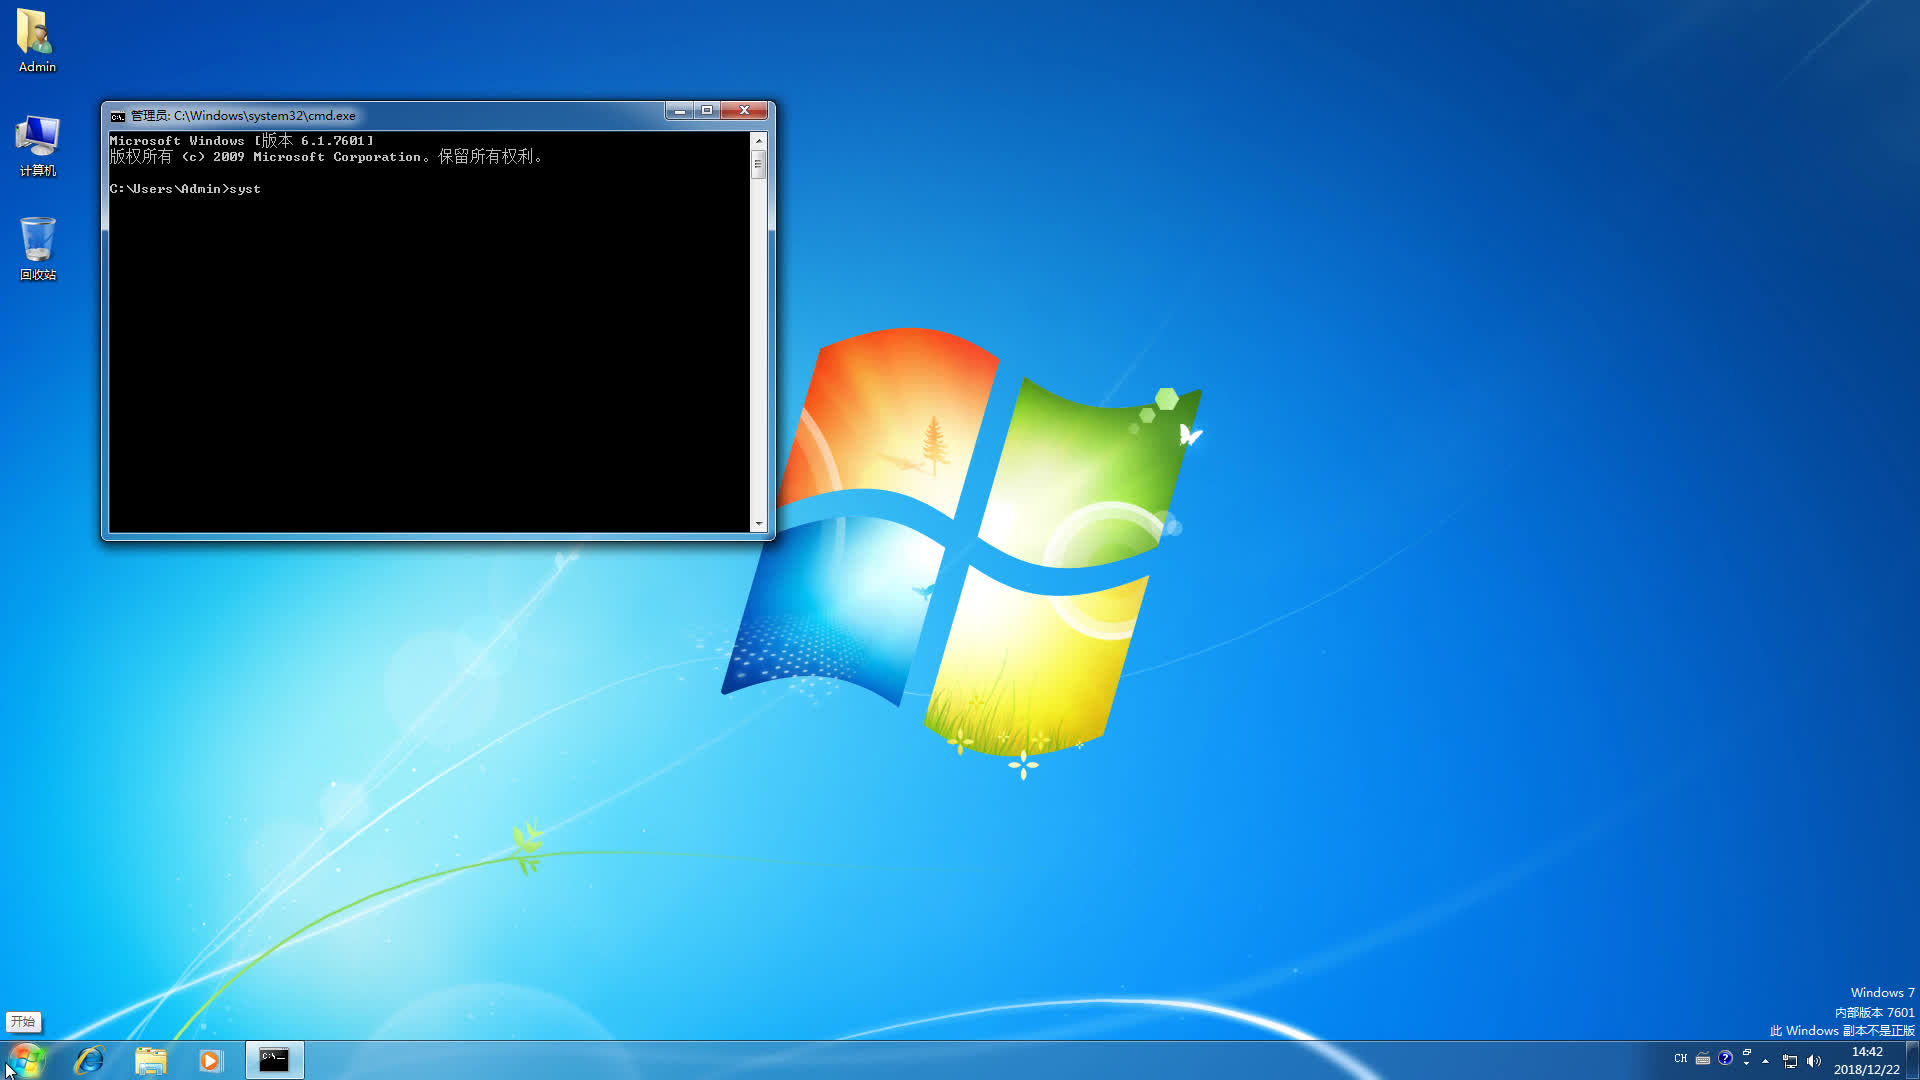Screen dimensions: 1920x1080
Task: Show hidden tray icons arrow
Action: click(x=1766, y=1061)
